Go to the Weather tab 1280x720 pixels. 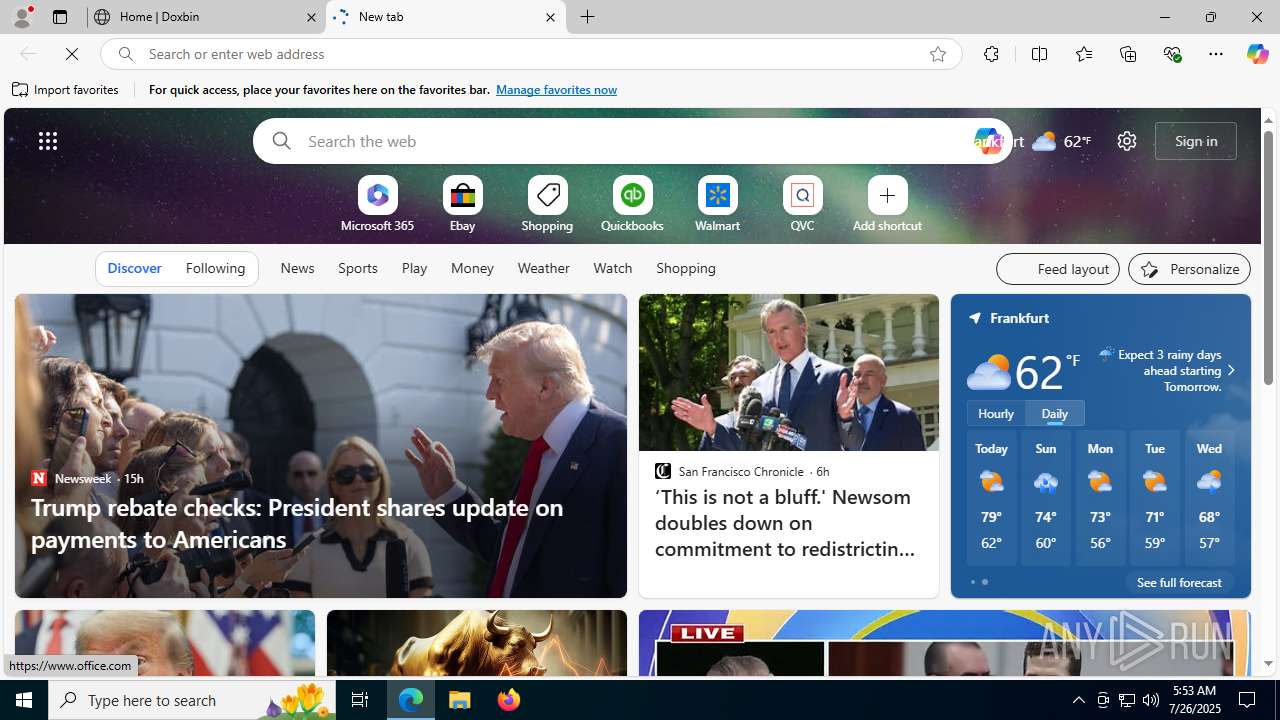543,268
